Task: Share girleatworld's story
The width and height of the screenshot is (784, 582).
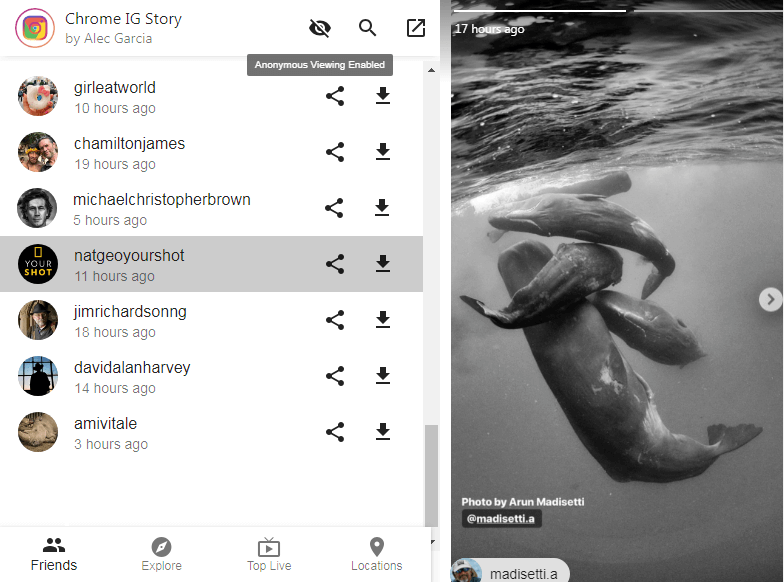Action: tap(335, 96)
